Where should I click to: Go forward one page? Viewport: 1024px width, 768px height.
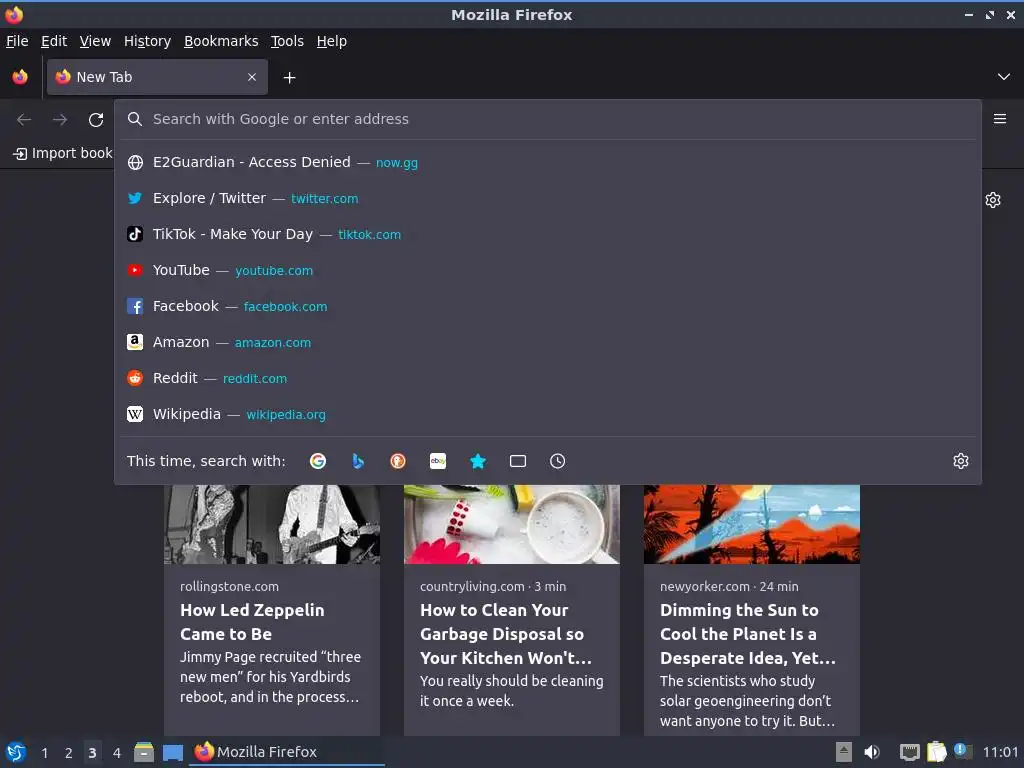point(60,120)
